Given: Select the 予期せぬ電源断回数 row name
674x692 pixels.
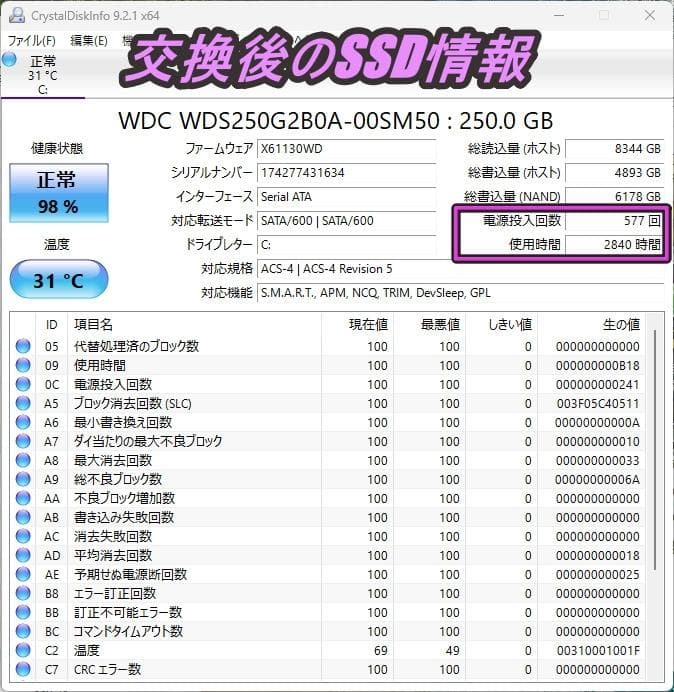Looking at the screenshot, I should [130, 574].
